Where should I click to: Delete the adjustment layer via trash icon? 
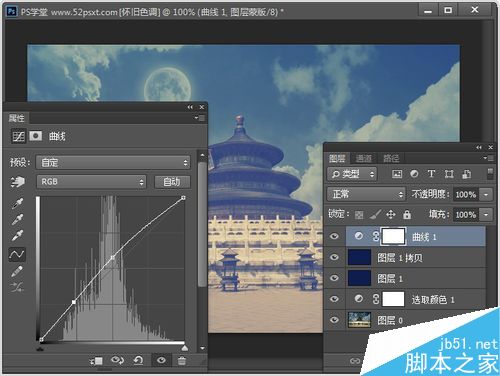[182, 361]
